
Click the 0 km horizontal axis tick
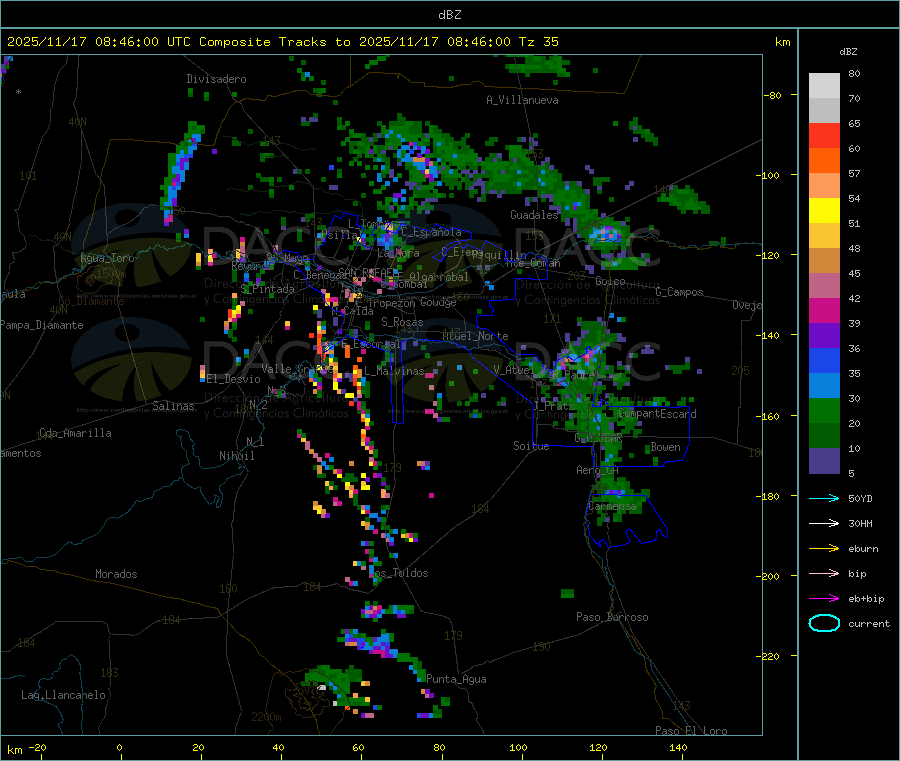[x=119, y=748]
